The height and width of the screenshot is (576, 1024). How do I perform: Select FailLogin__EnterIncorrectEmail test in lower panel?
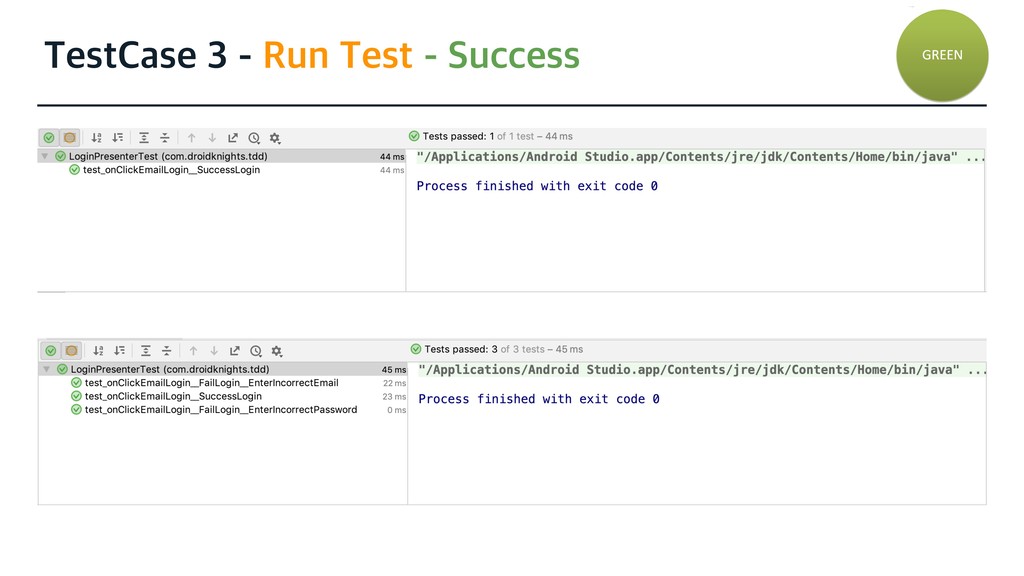pyautogui.click(x=211, y=383)
